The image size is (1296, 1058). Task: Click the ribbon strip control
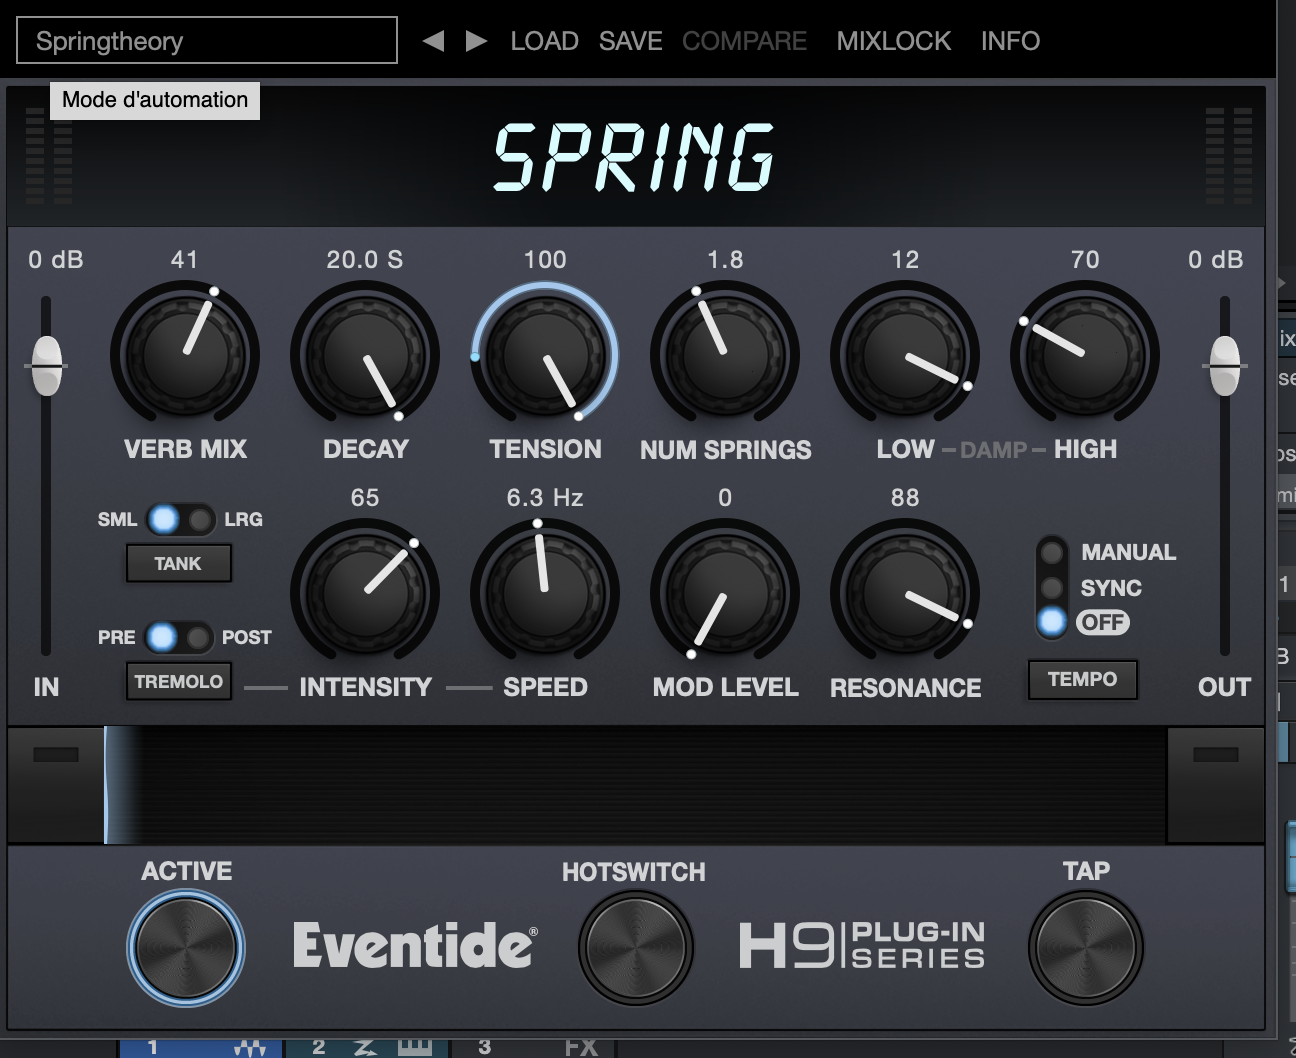635,785
